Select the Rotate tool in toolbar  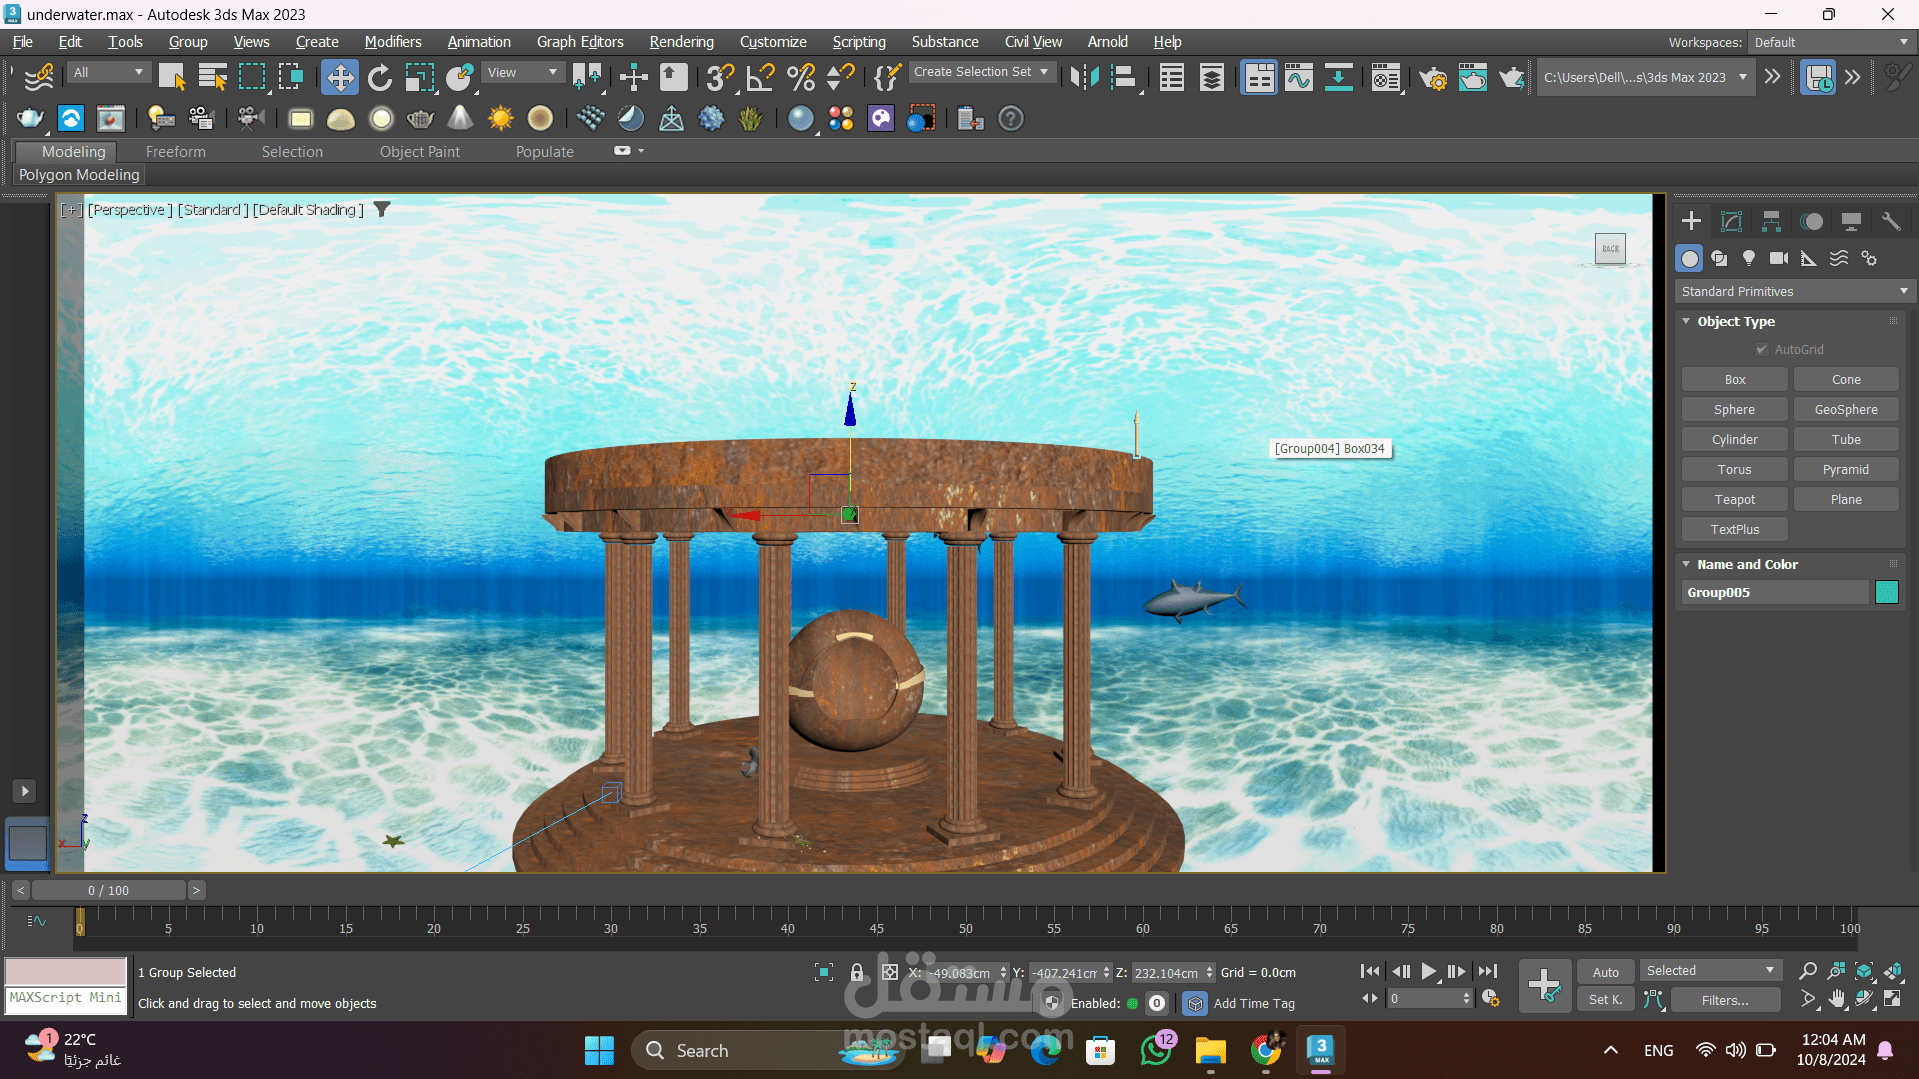click(x=380, y=77)
